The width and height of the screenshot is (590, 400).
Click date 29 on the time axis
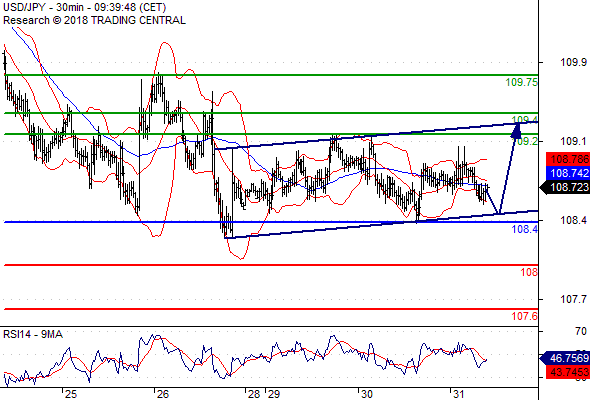tap(274, 394)
